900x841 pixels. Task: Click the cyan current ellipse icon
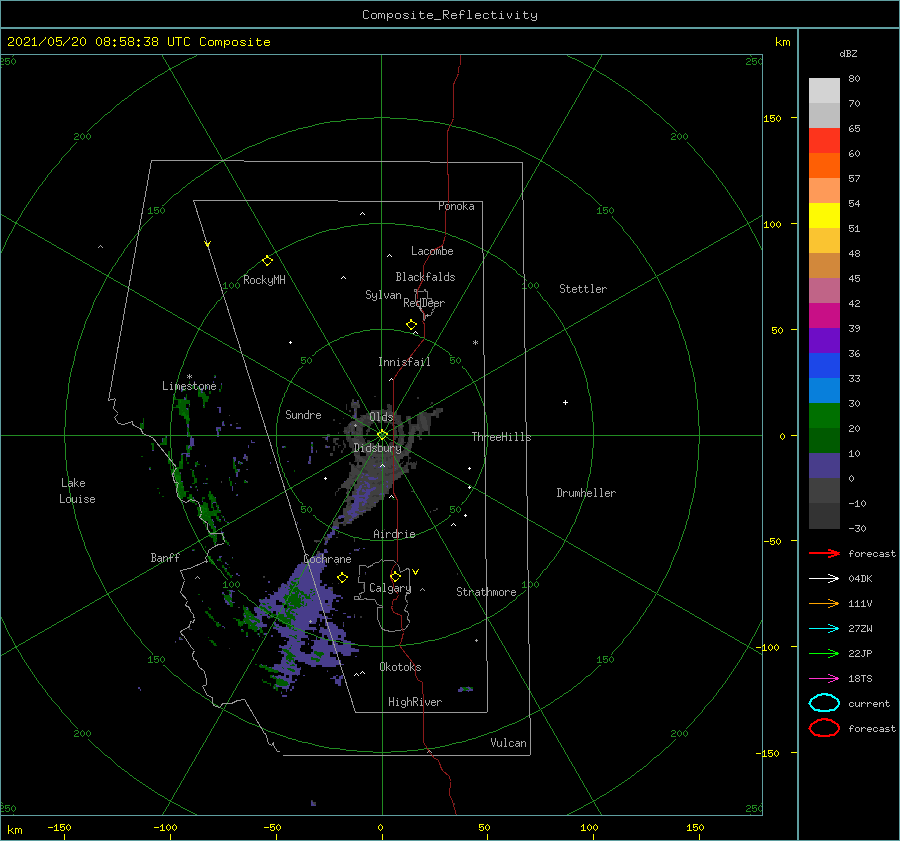[x=824, y=703]
